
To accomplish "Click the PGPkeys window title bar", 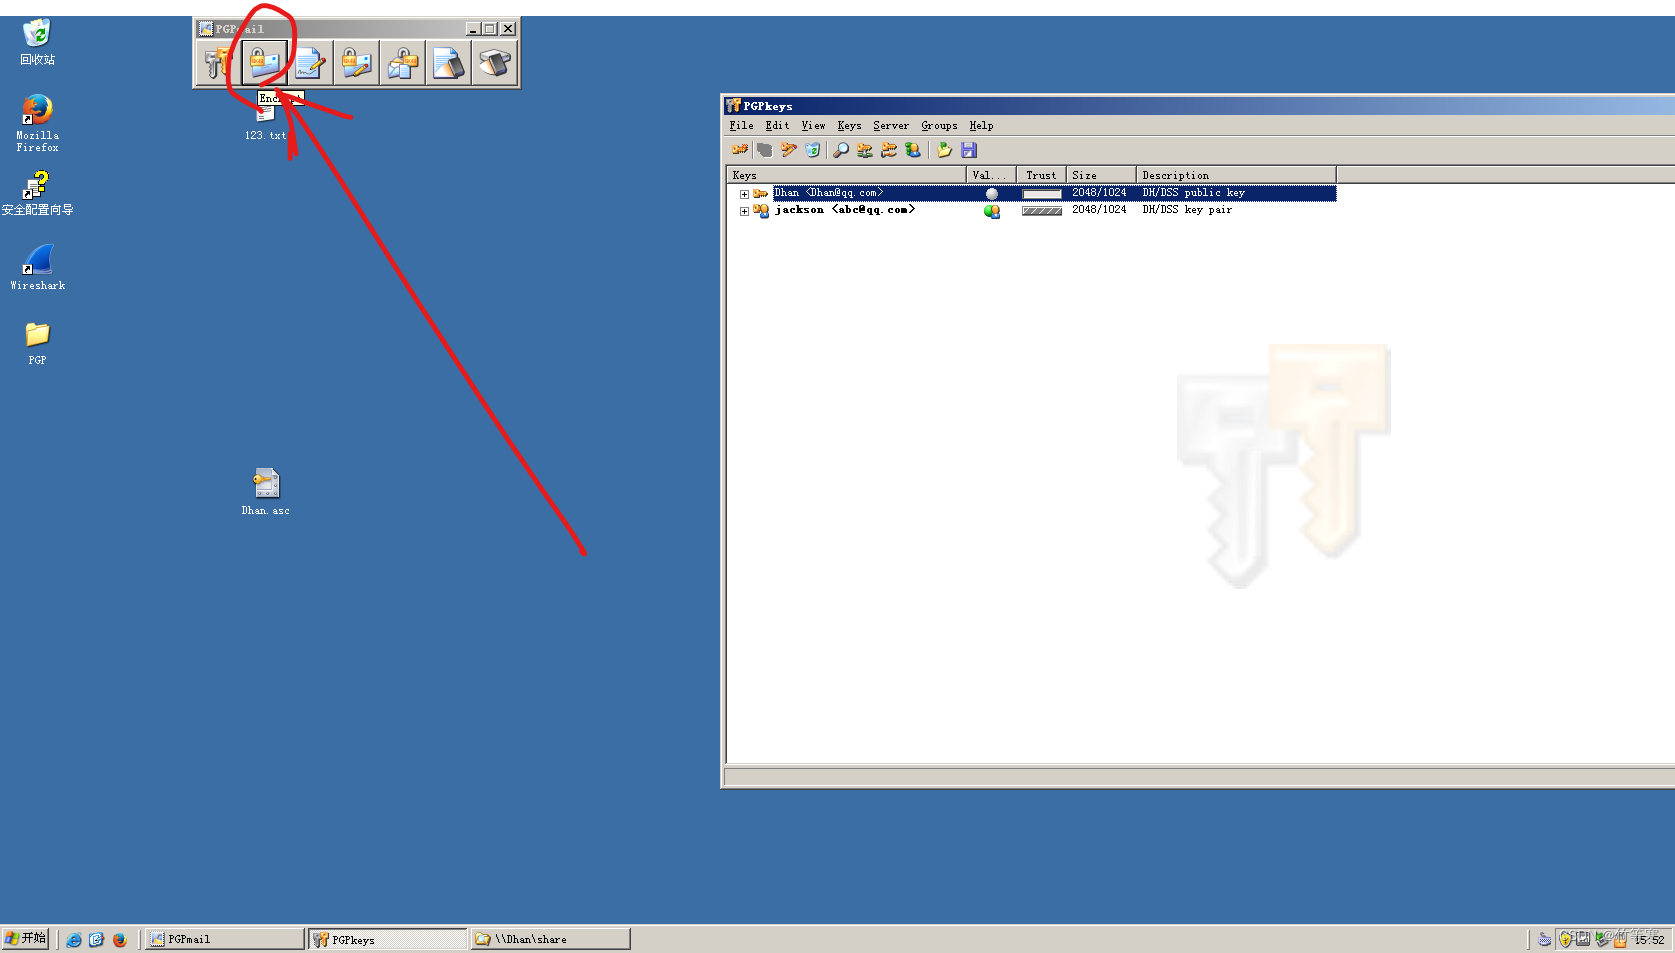I will 1198,105.
